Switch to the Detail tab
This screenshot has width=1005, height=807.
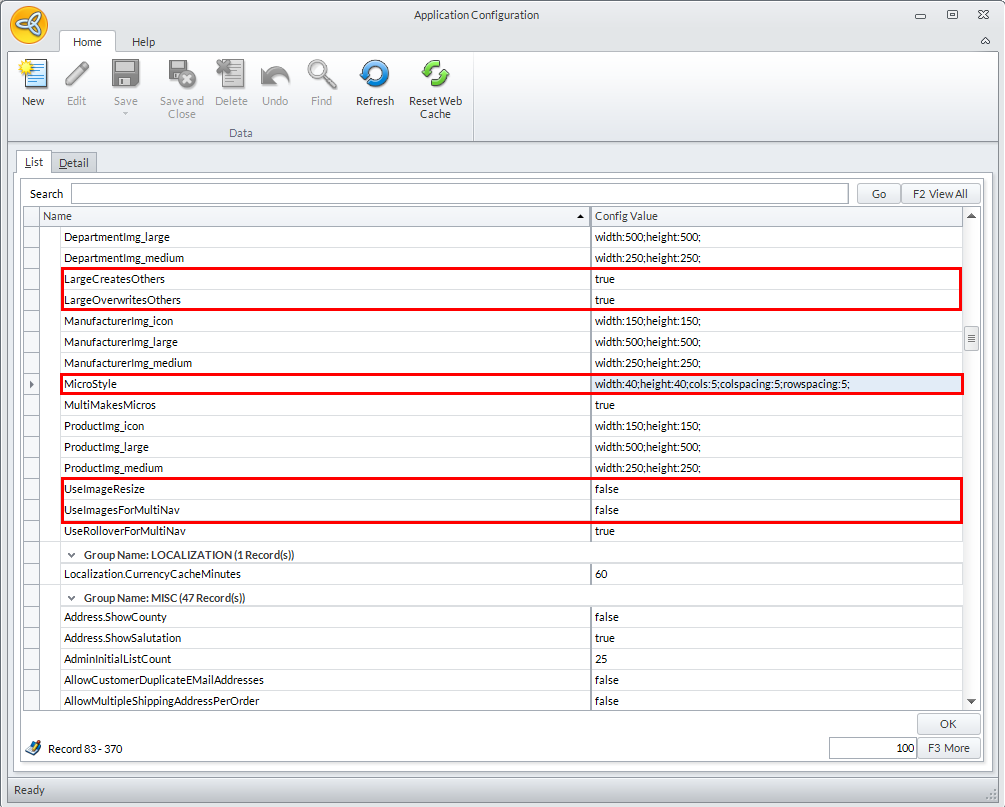pyautogui.click(x=73, y=163)
